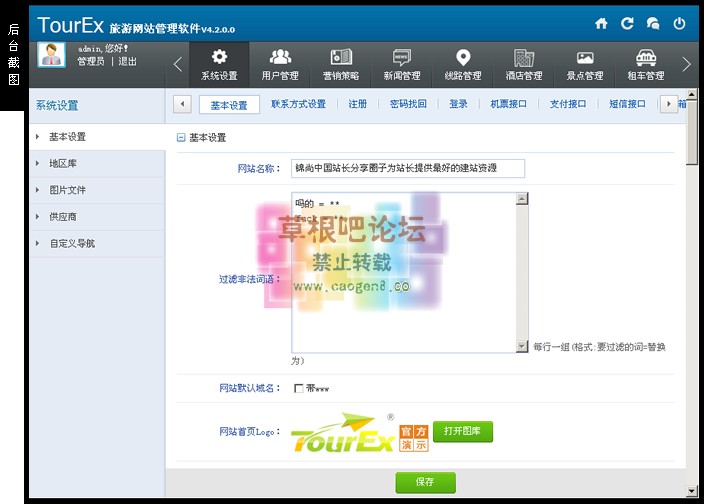Toggle the 带www default domain checkbox
The width and height of the screenshot is (704, 504).
(298, 388)
